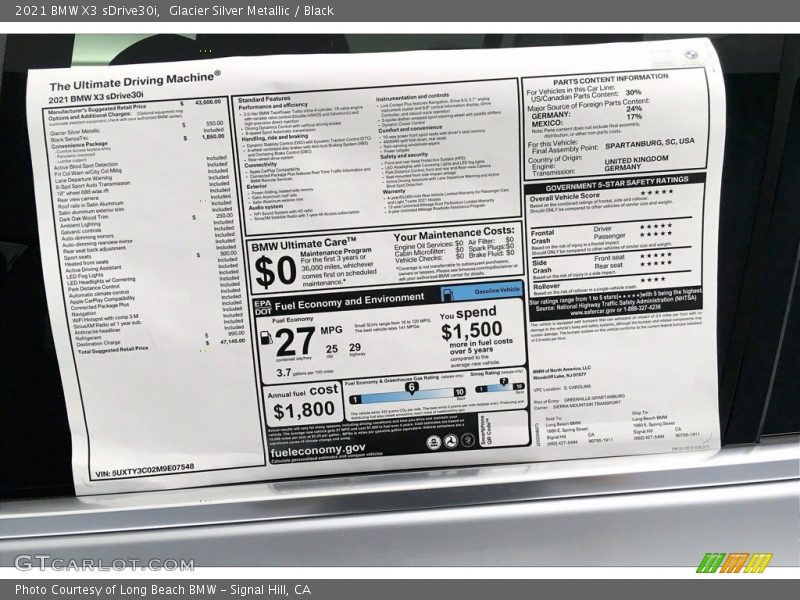Open the www.safercar.gov link
The image size is (800, 600).
coord(593,311)
